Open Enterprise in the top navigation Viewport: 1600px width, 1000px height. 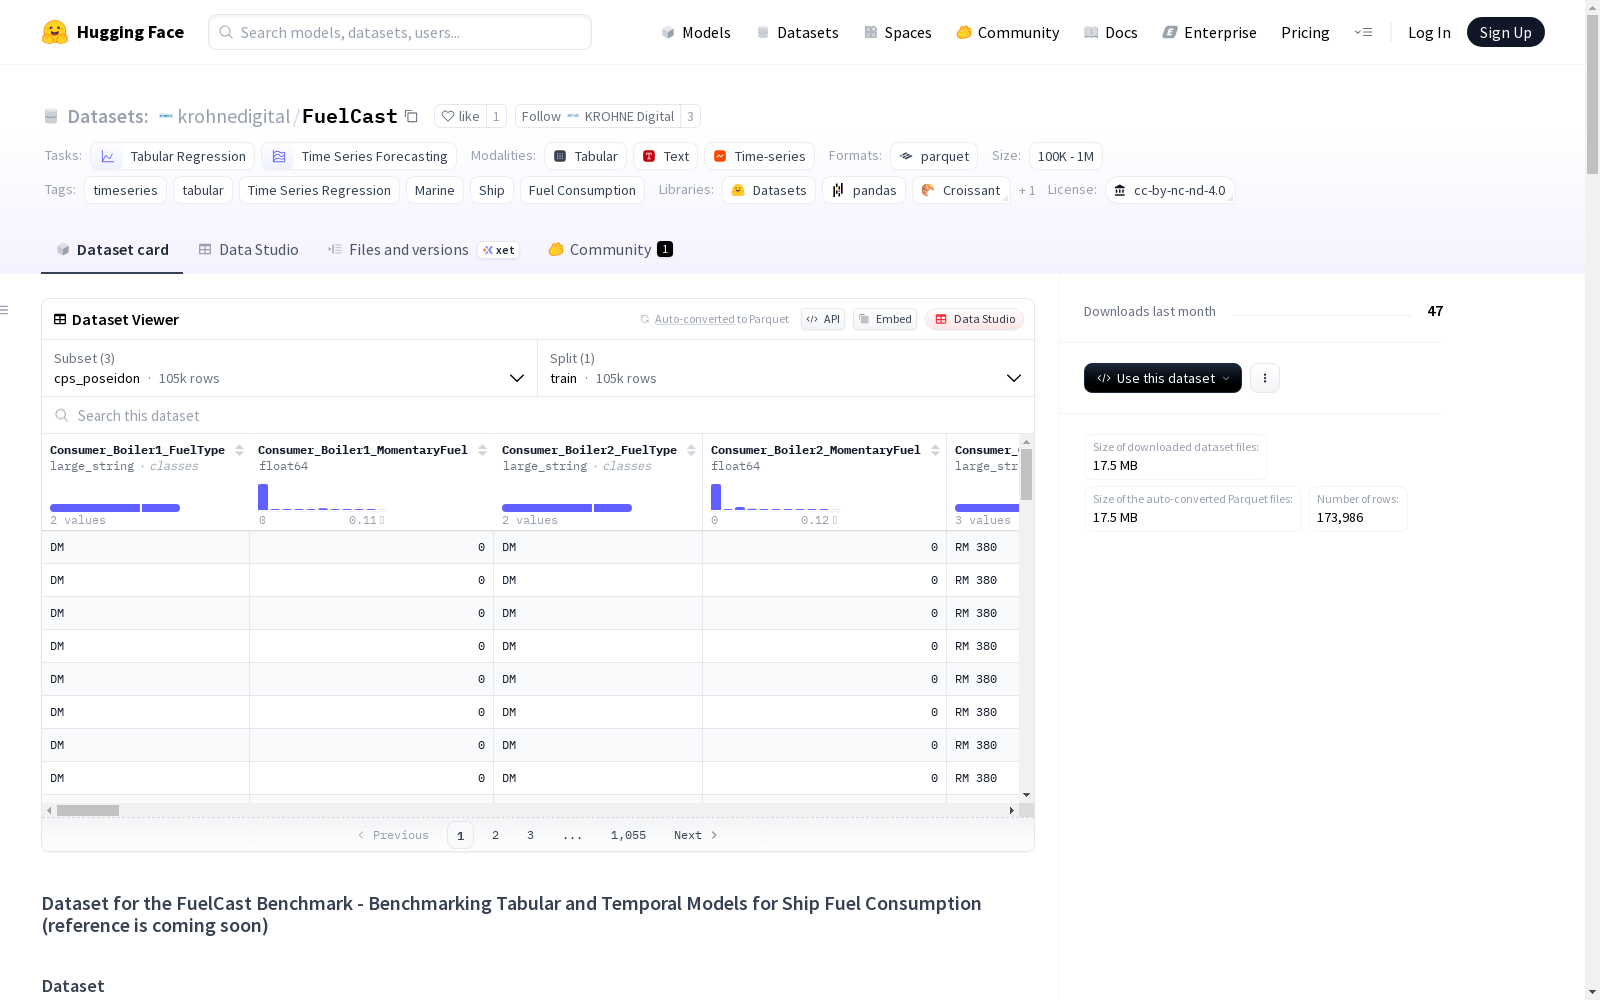1210,32
